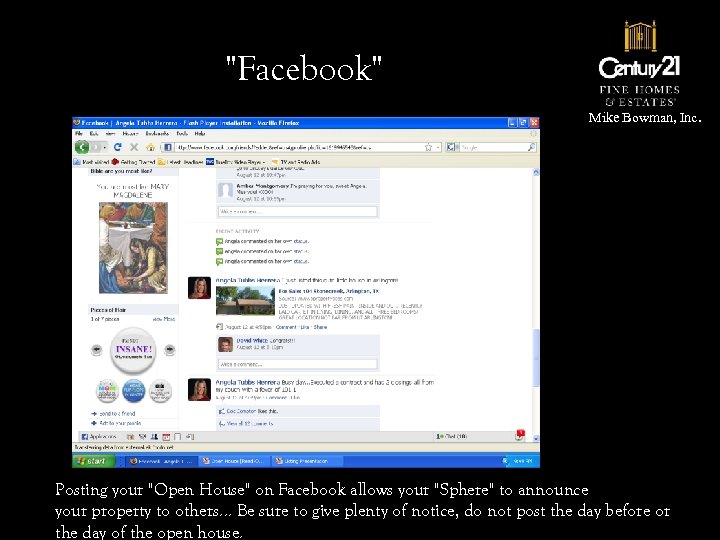Show the next piece of flair
This screenshot has width=720, height=540.
(x=169, y=349)
